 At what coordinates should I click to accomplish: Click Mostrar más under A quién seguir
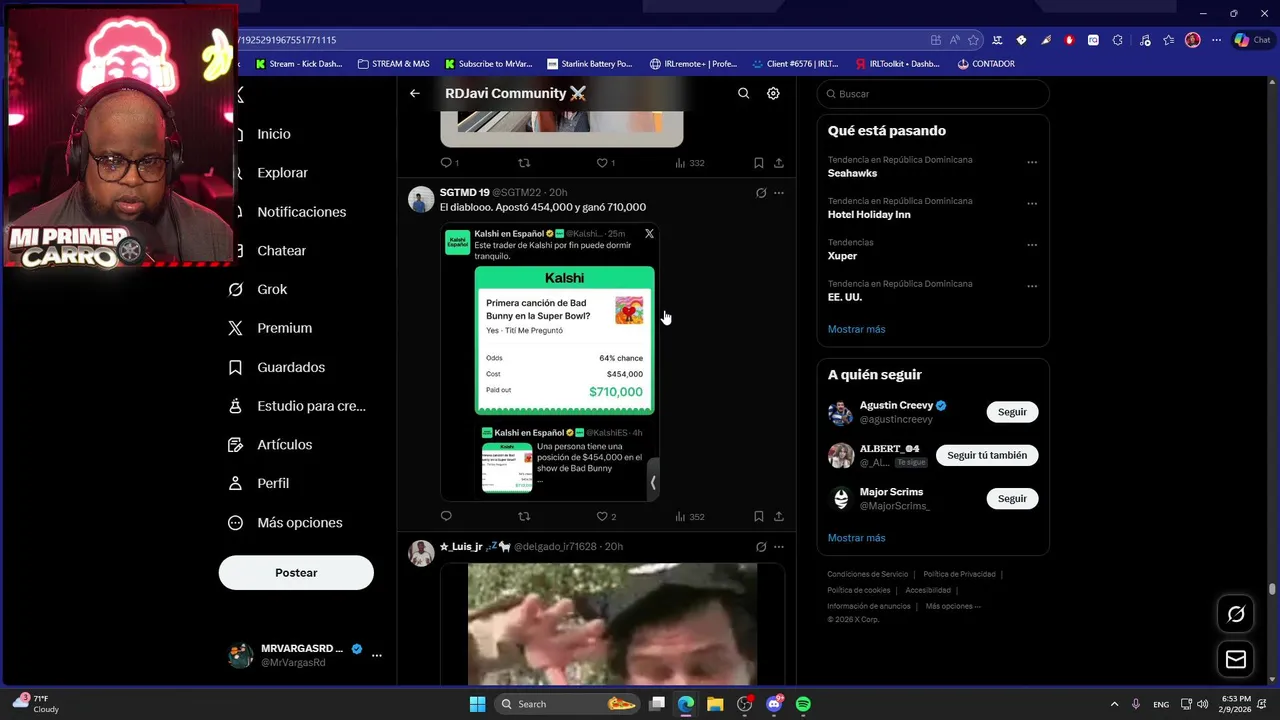tap(856, 538)
